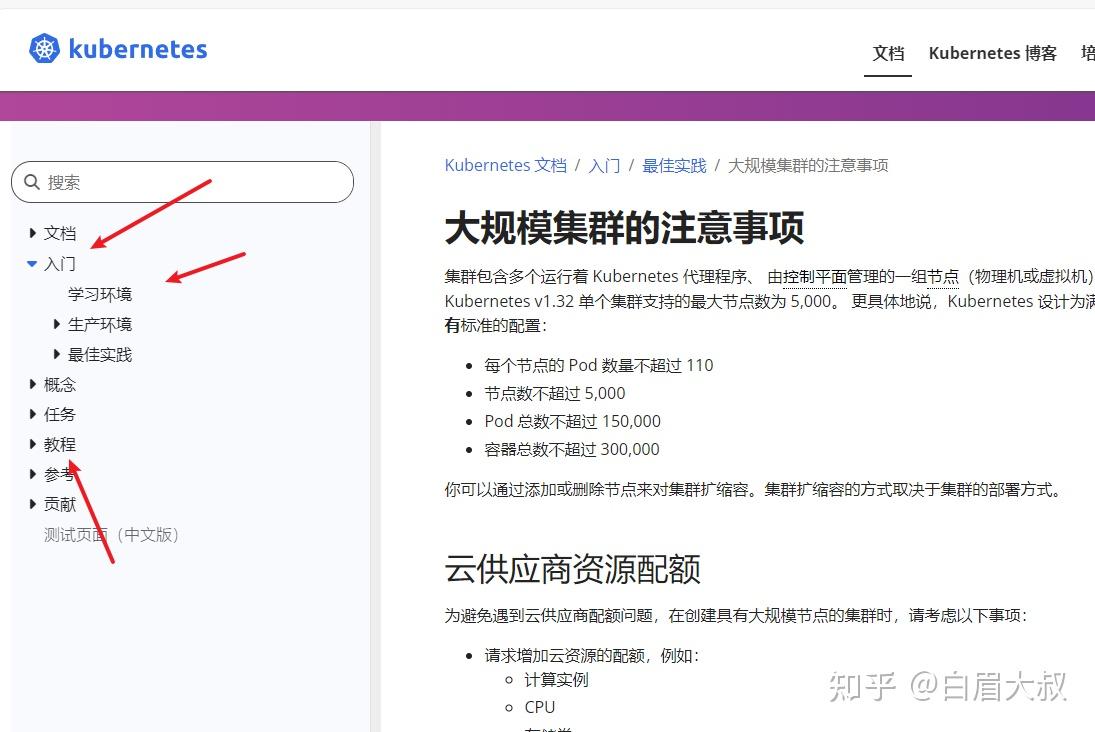Click the search magnifier icon in sidebar
This screenshot has width=1095, height=732.
pyautogui.click(x=29, y=182)
